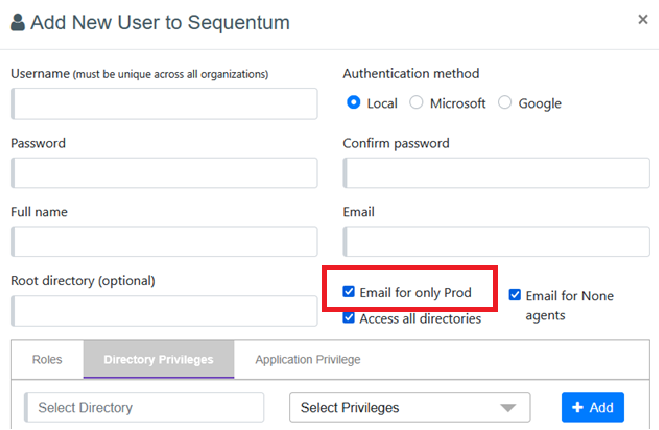Click into the Password field
659x430 pixels.
click(165, 173)
